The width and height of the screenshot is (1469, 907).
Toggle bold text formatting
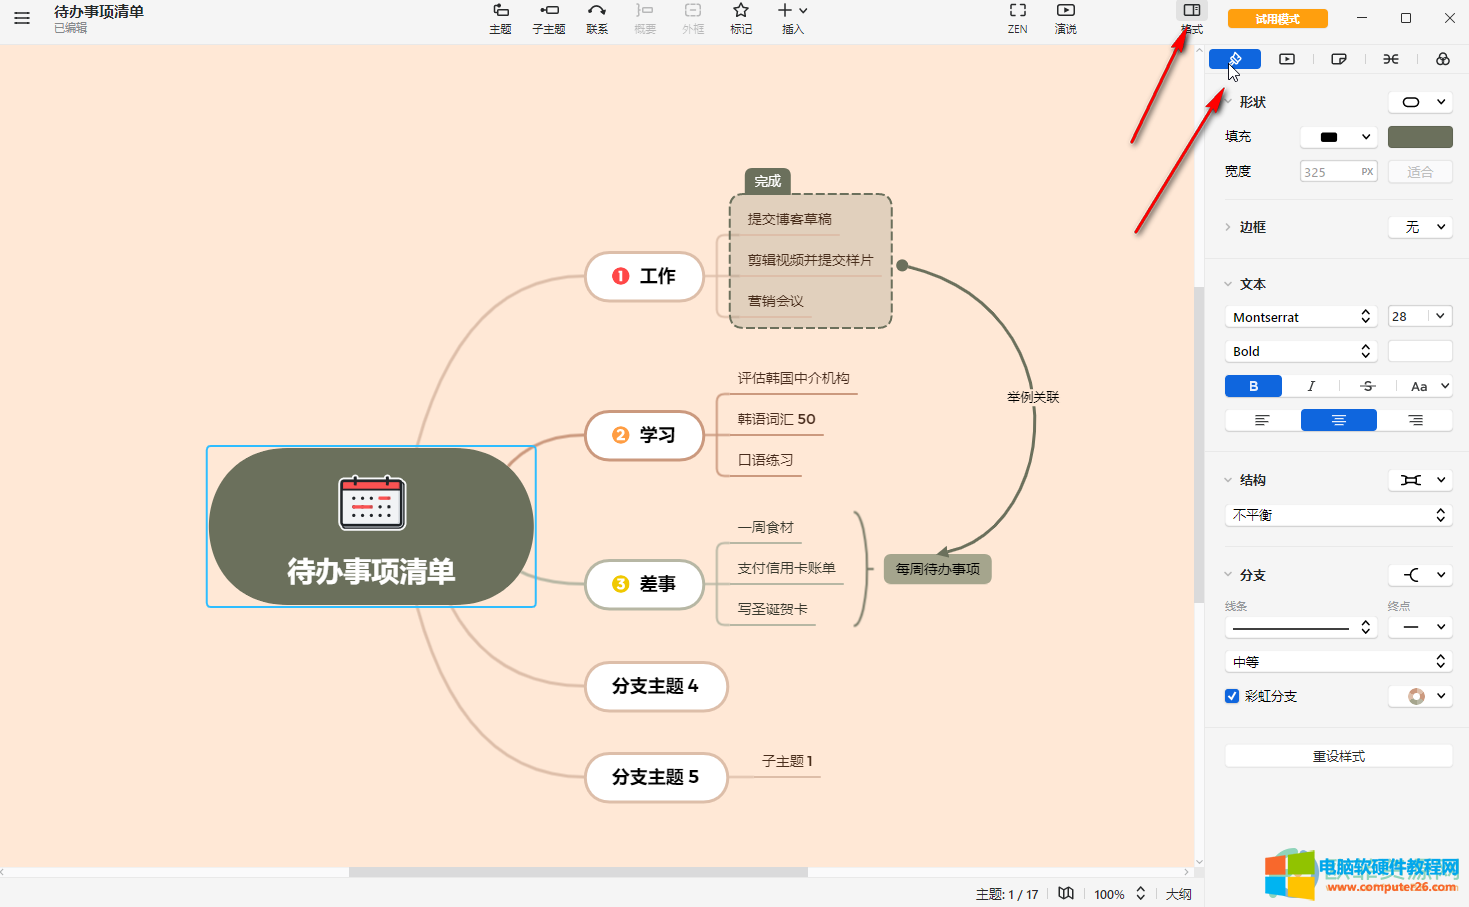[1253, 386]
